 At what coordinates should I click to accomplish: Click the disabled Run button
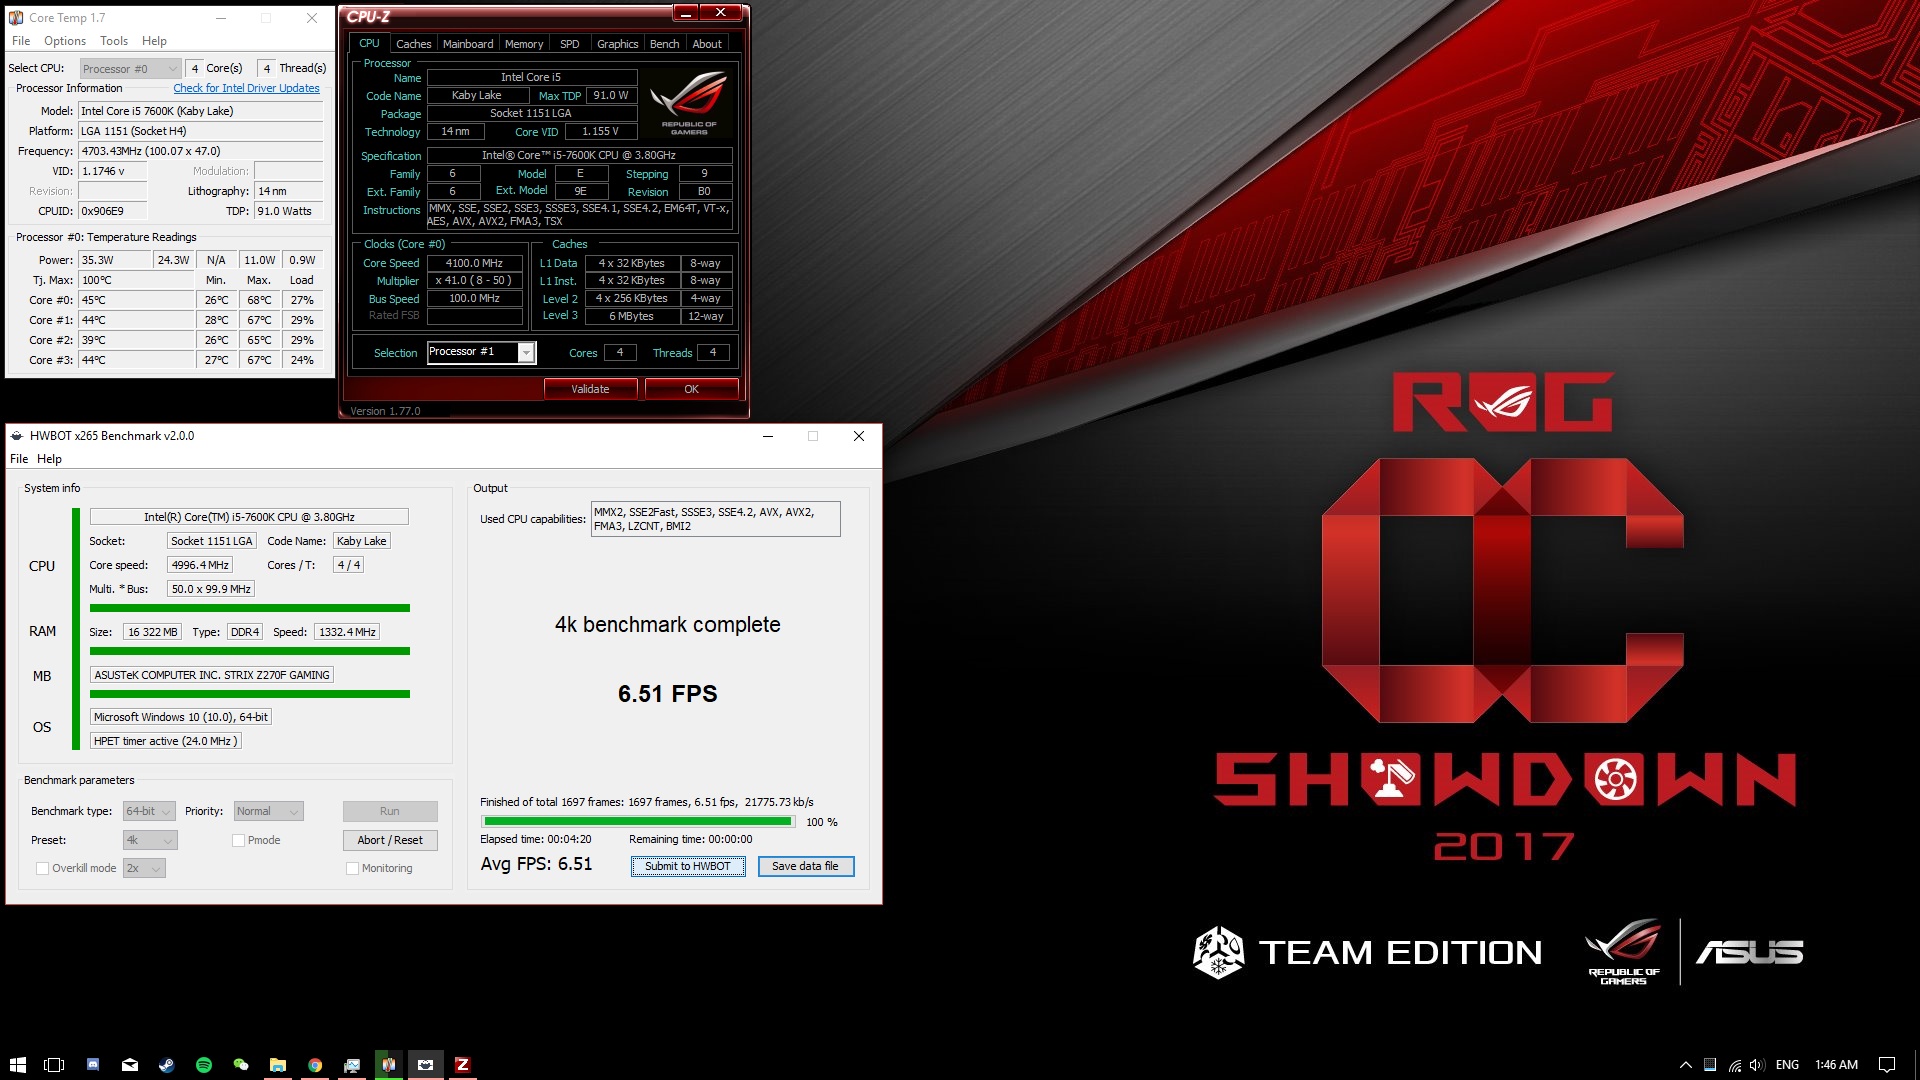coord(390,811)
